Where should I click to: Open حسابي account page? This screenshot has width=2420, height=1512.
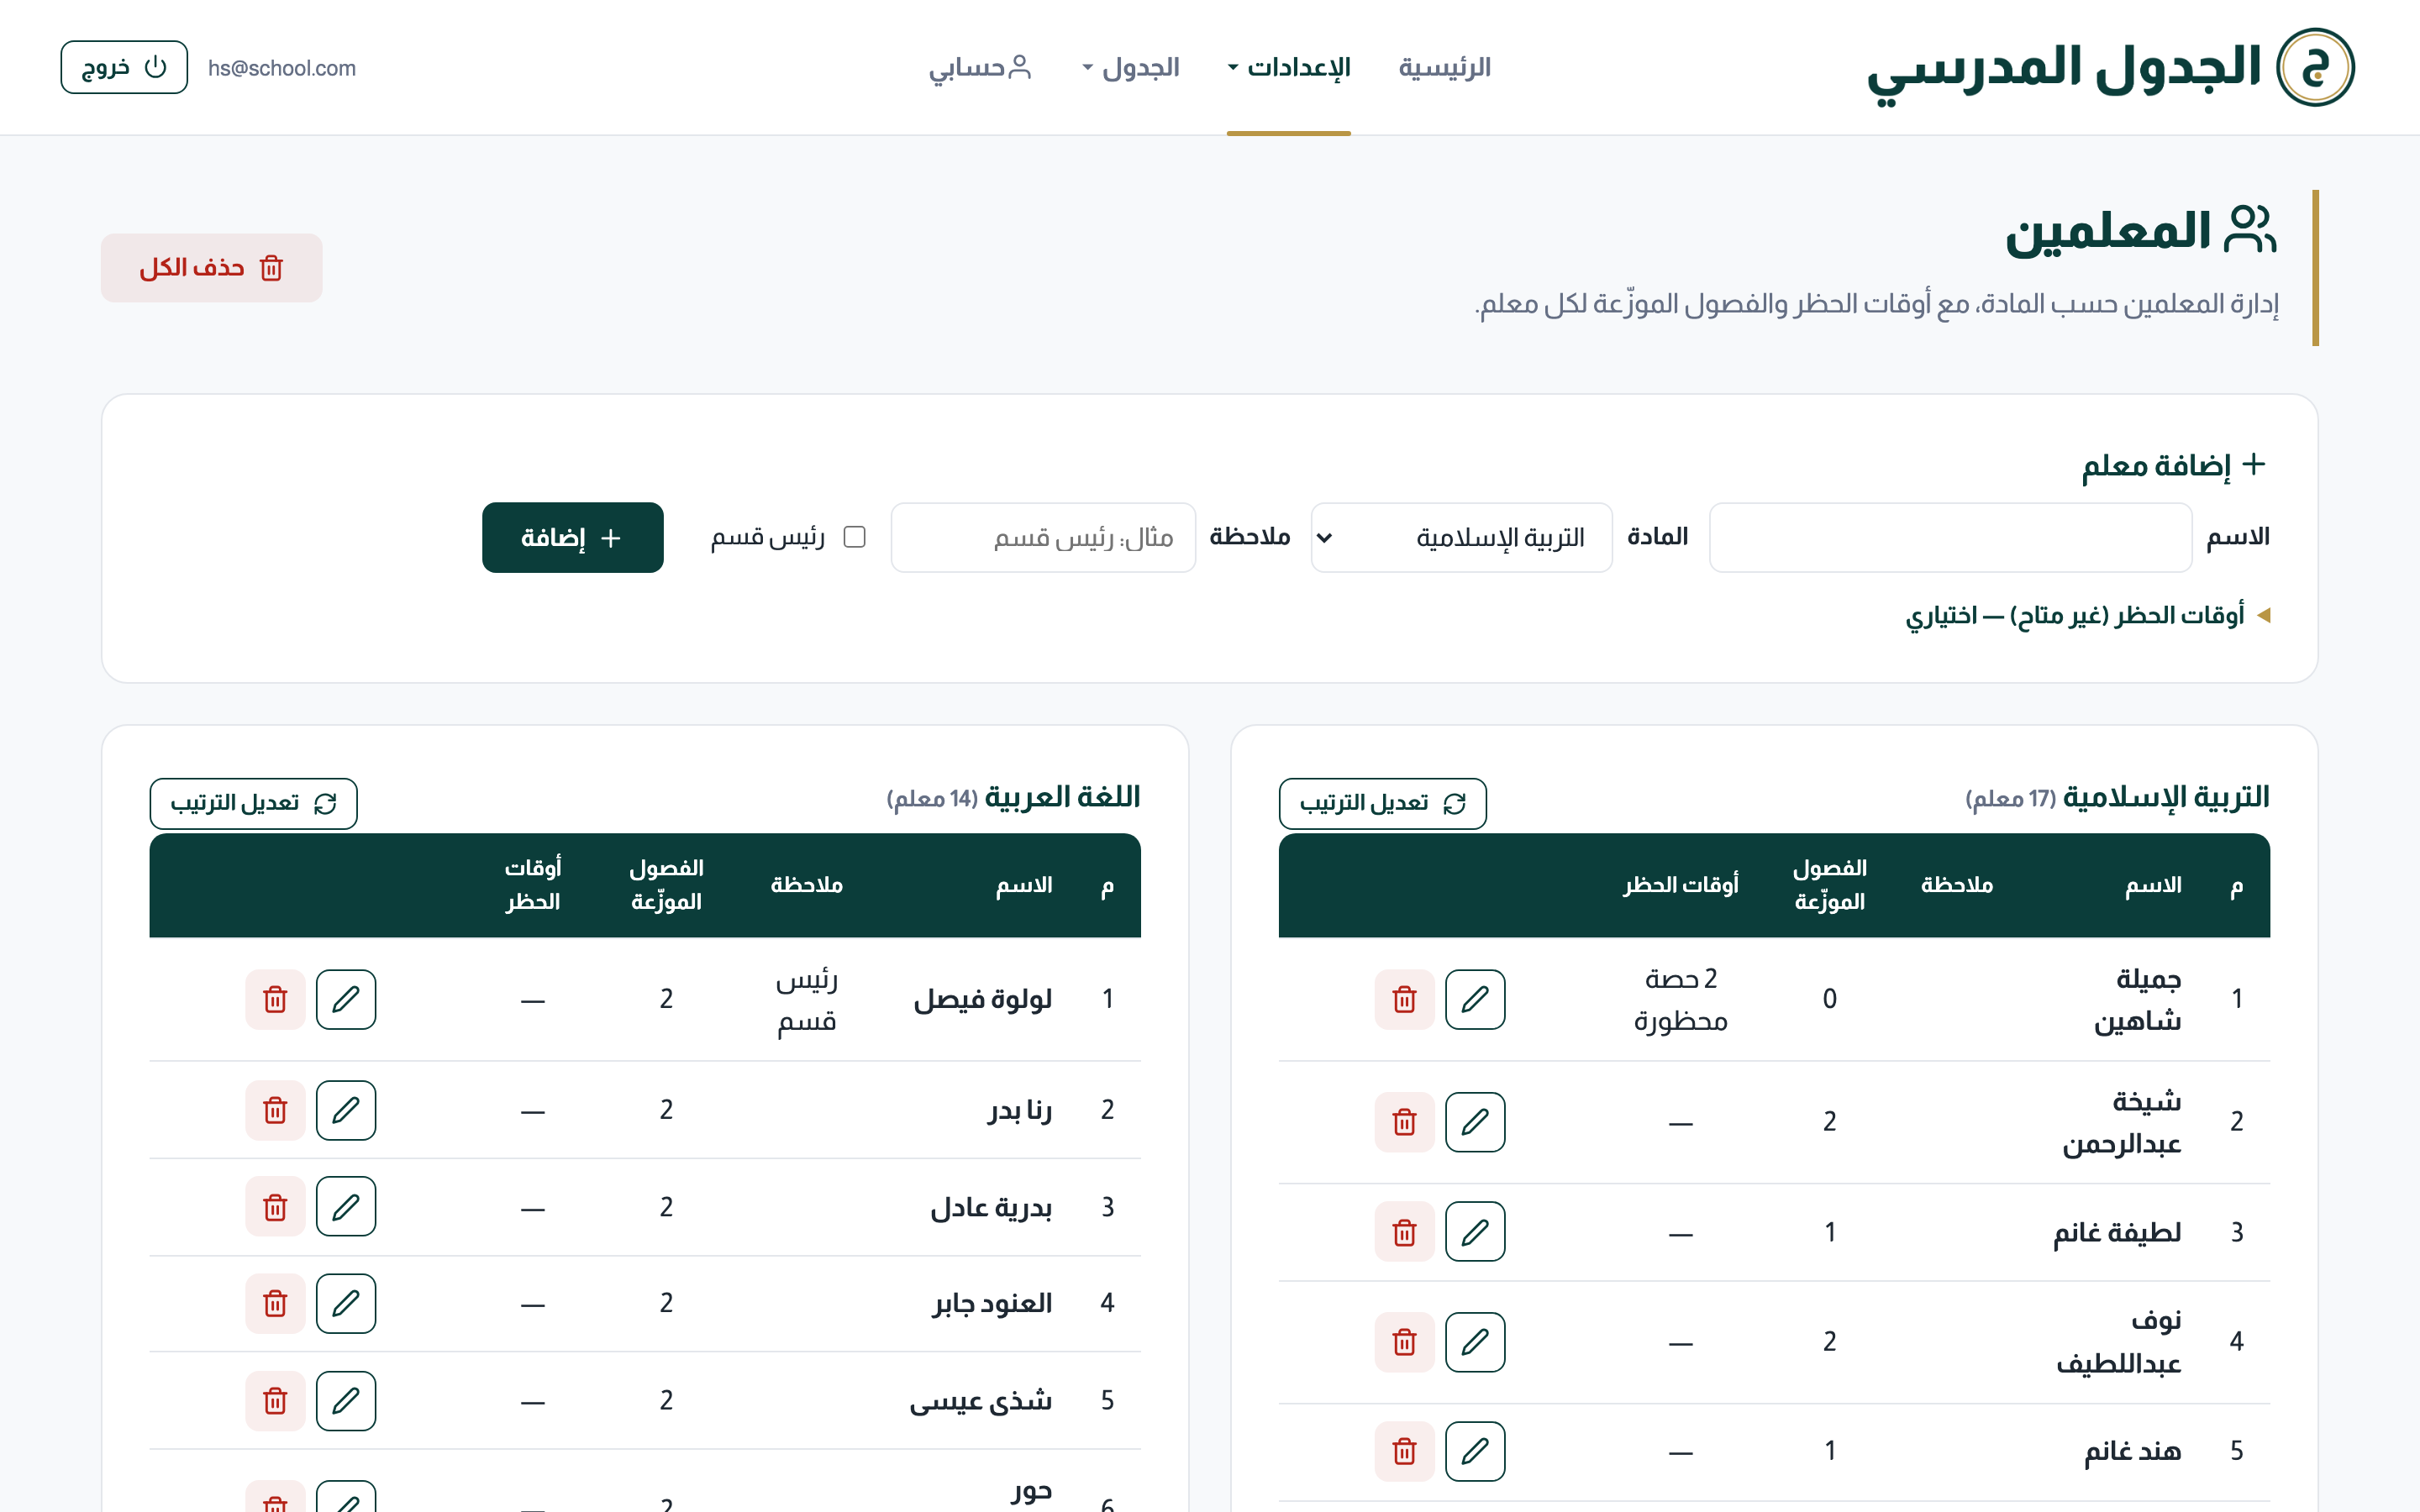[979, 67]
